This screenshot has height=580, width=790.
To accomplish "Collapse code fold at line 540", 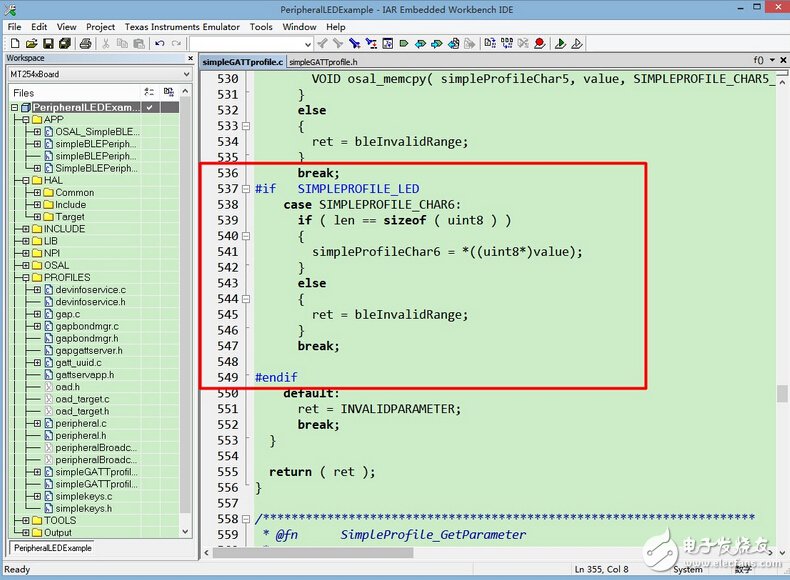I will point(246,236).
